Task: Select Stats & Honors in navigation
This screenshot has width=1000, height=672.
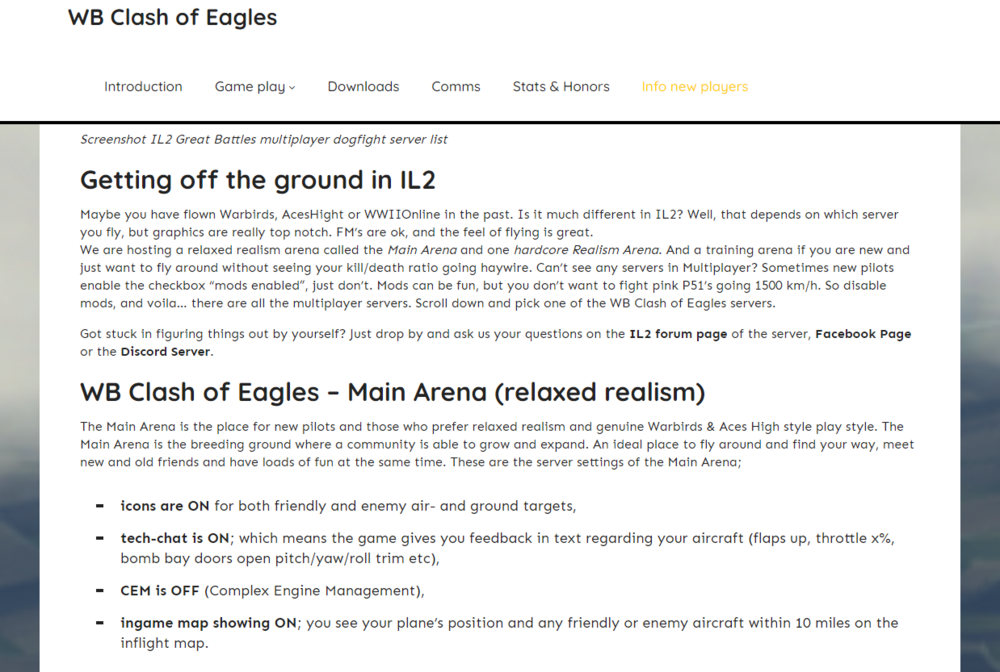Action: point(561,87)
